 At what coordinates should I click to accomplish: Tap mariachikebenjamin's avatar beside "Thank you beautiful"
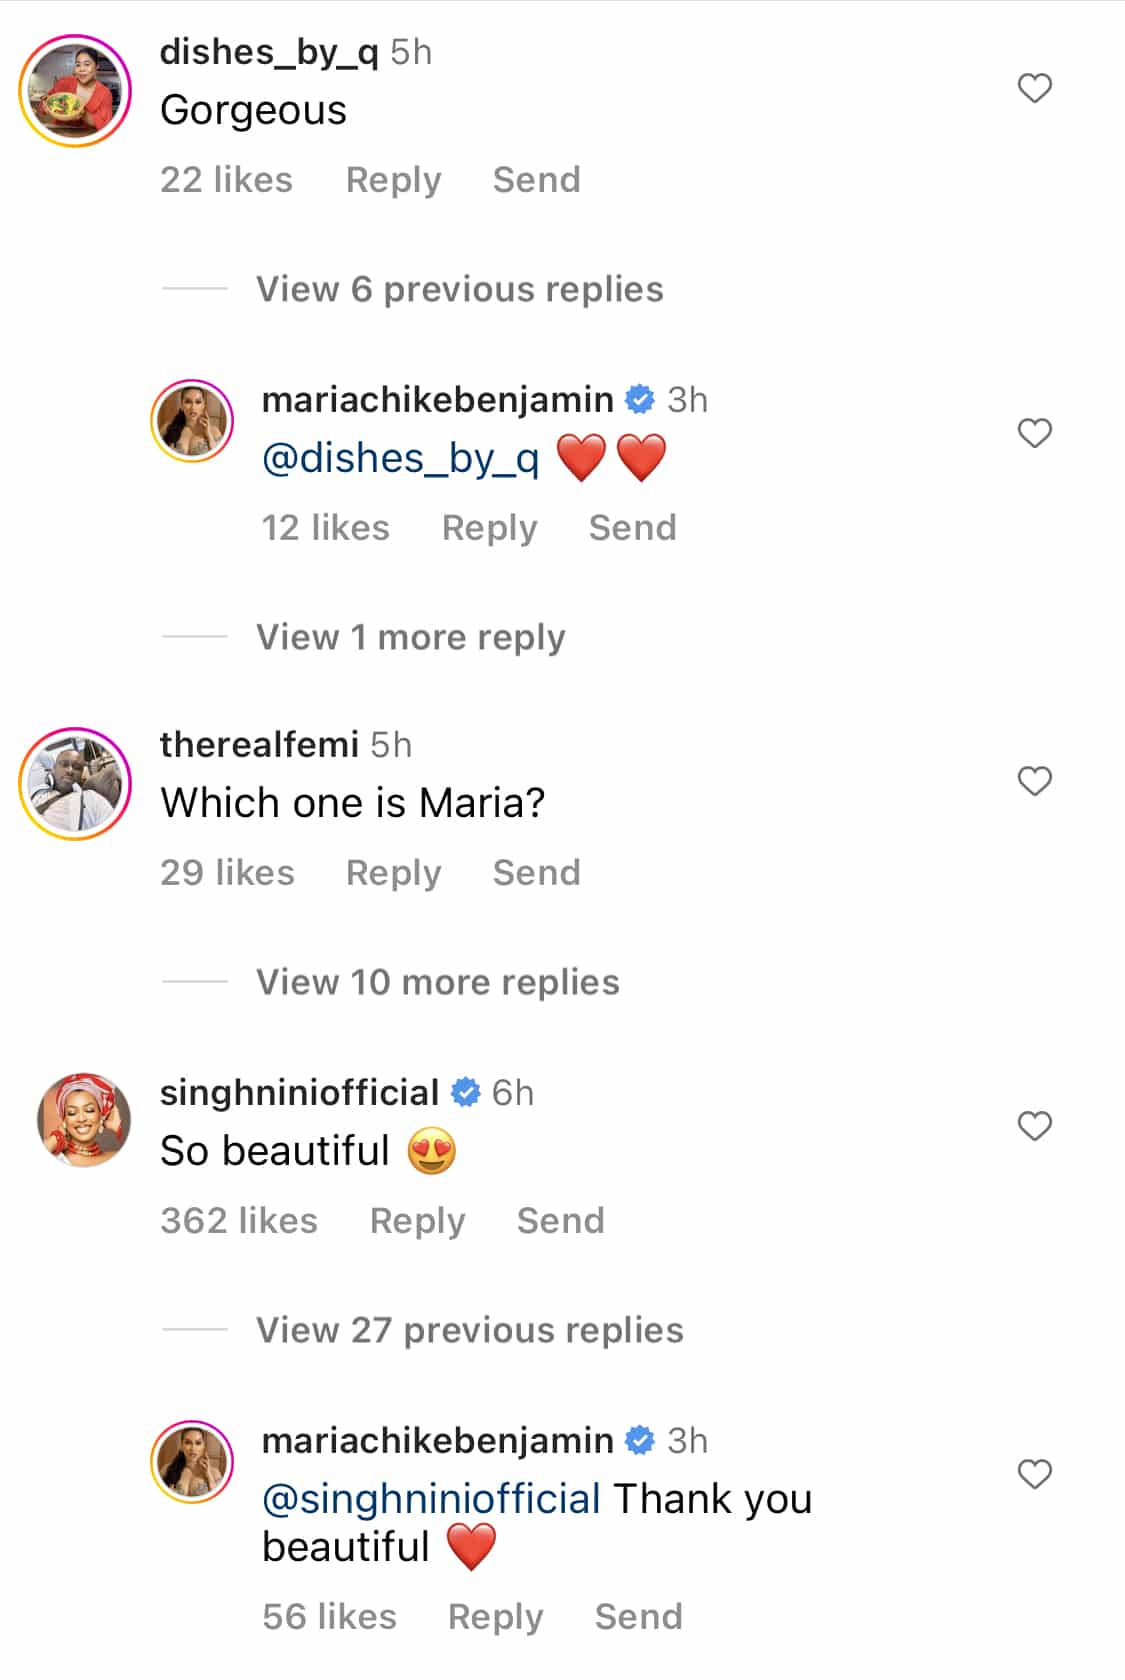pyautogui.click(x=192, y=1462)
